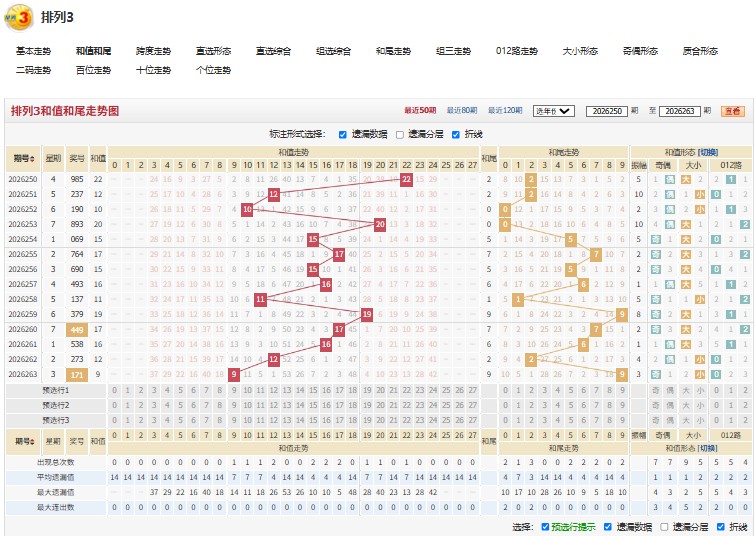Select 偶 cell in 预选行2 row
Screen dimensions: 756x536
click(x=670, y=405)
